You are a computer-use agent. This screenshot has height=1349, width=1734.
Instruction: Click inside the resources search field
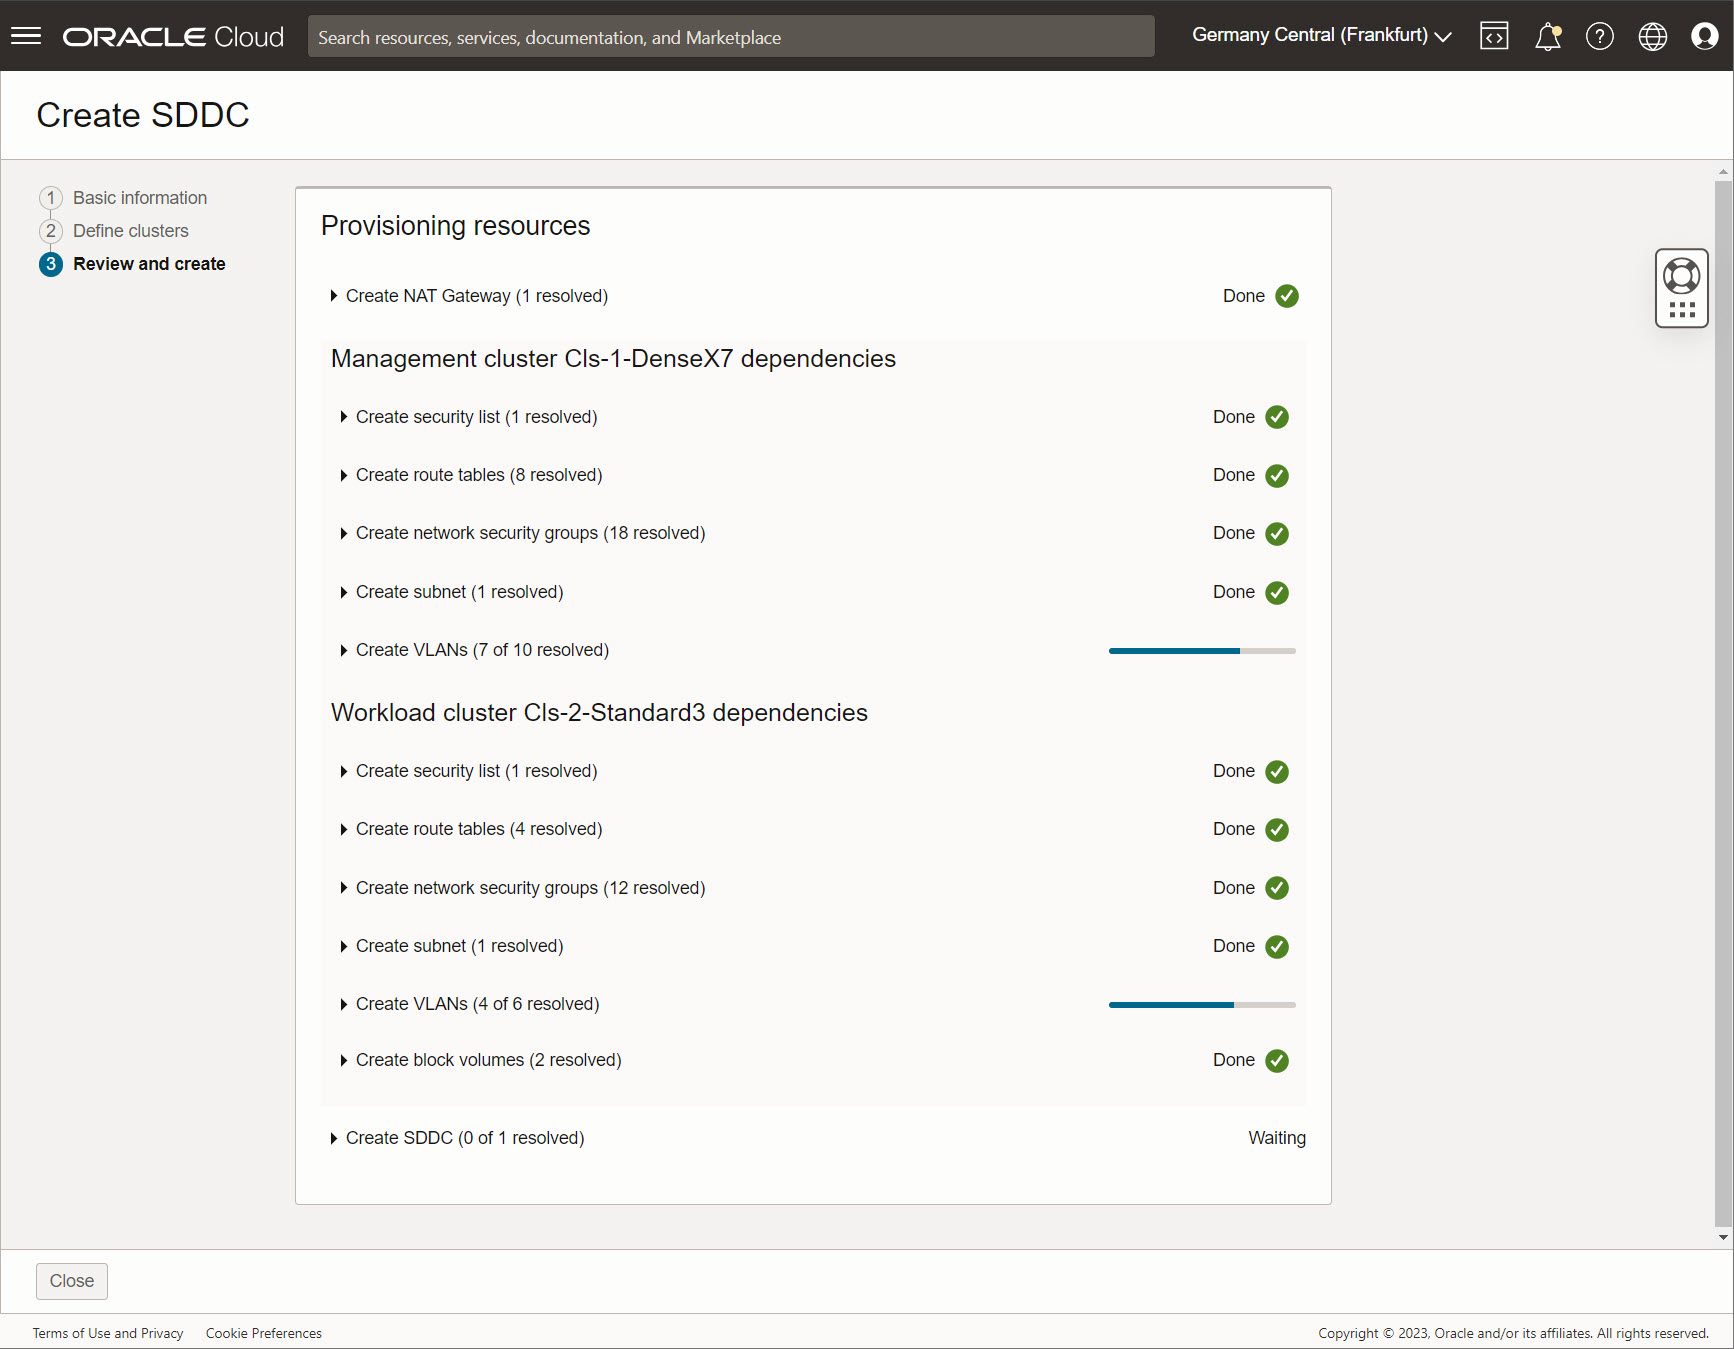point(731,36)
